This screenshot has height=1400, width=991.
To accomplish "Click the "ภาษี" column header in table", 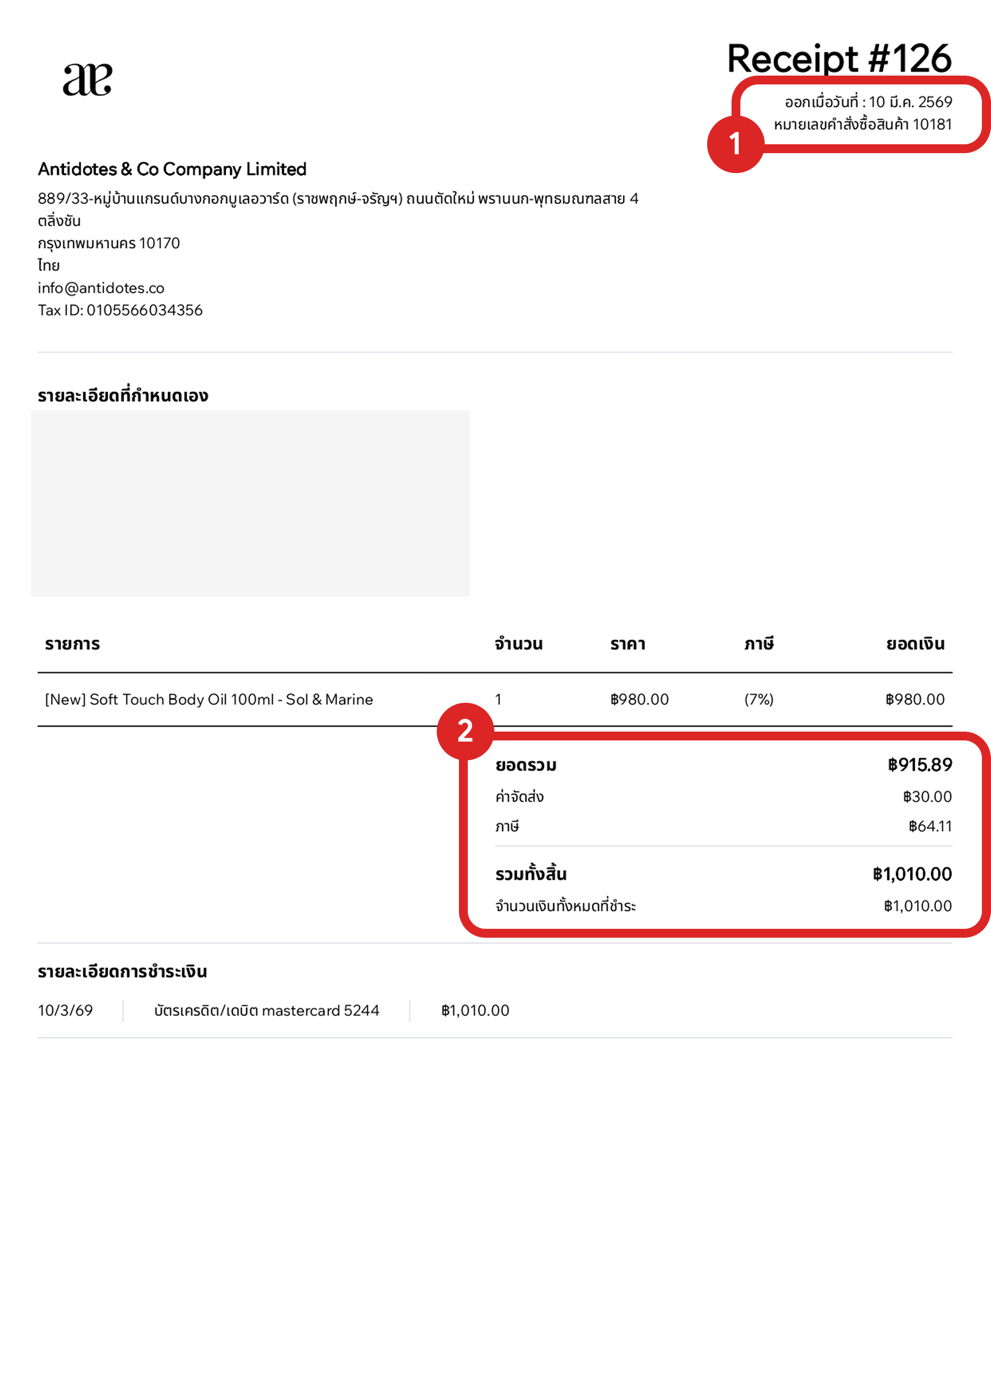I will pyautogui.click(x=759, y=644).
